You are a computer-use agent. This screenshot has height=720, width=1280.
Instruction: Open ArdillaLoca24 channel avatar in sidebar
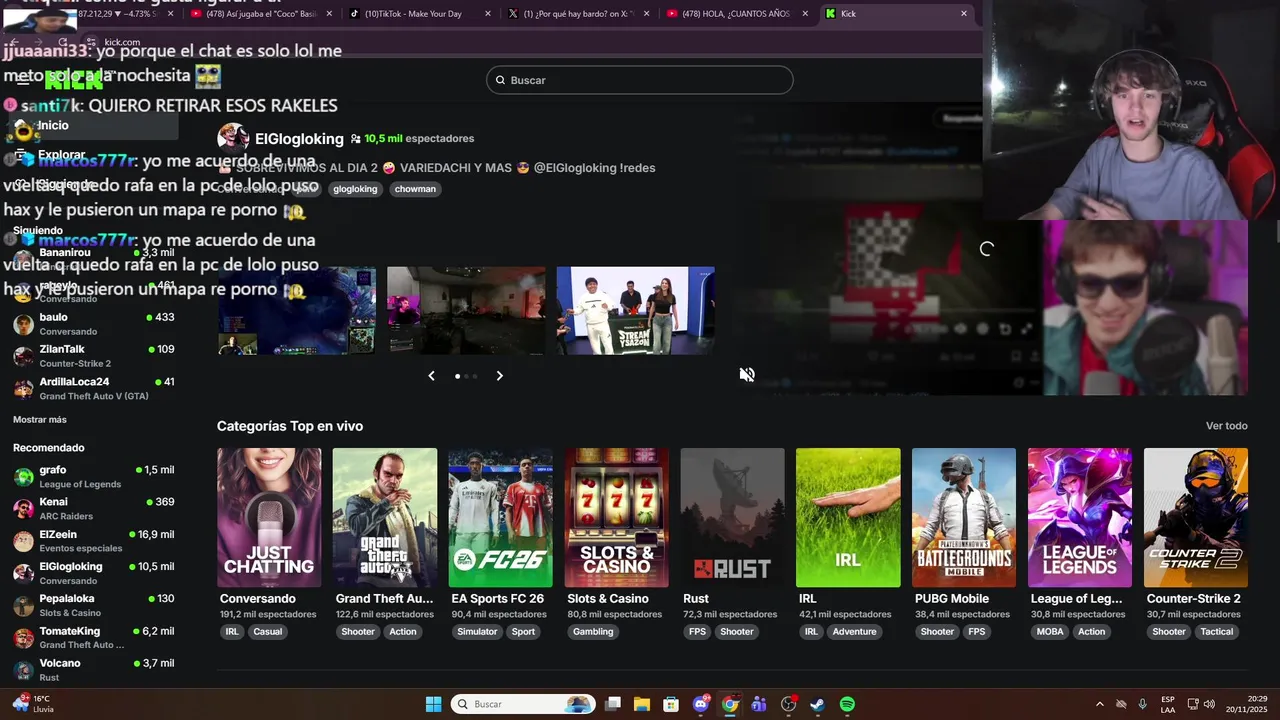[x=23, y=388]
